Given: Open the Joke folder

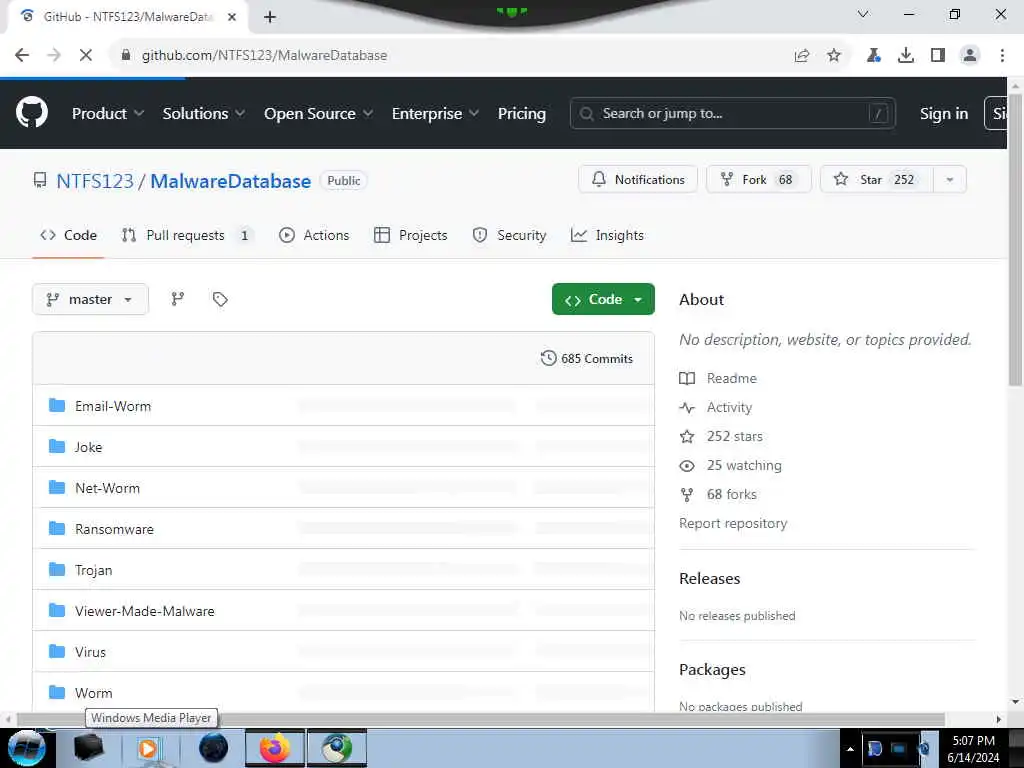Looking at the screenshot, I should [88, 447].
